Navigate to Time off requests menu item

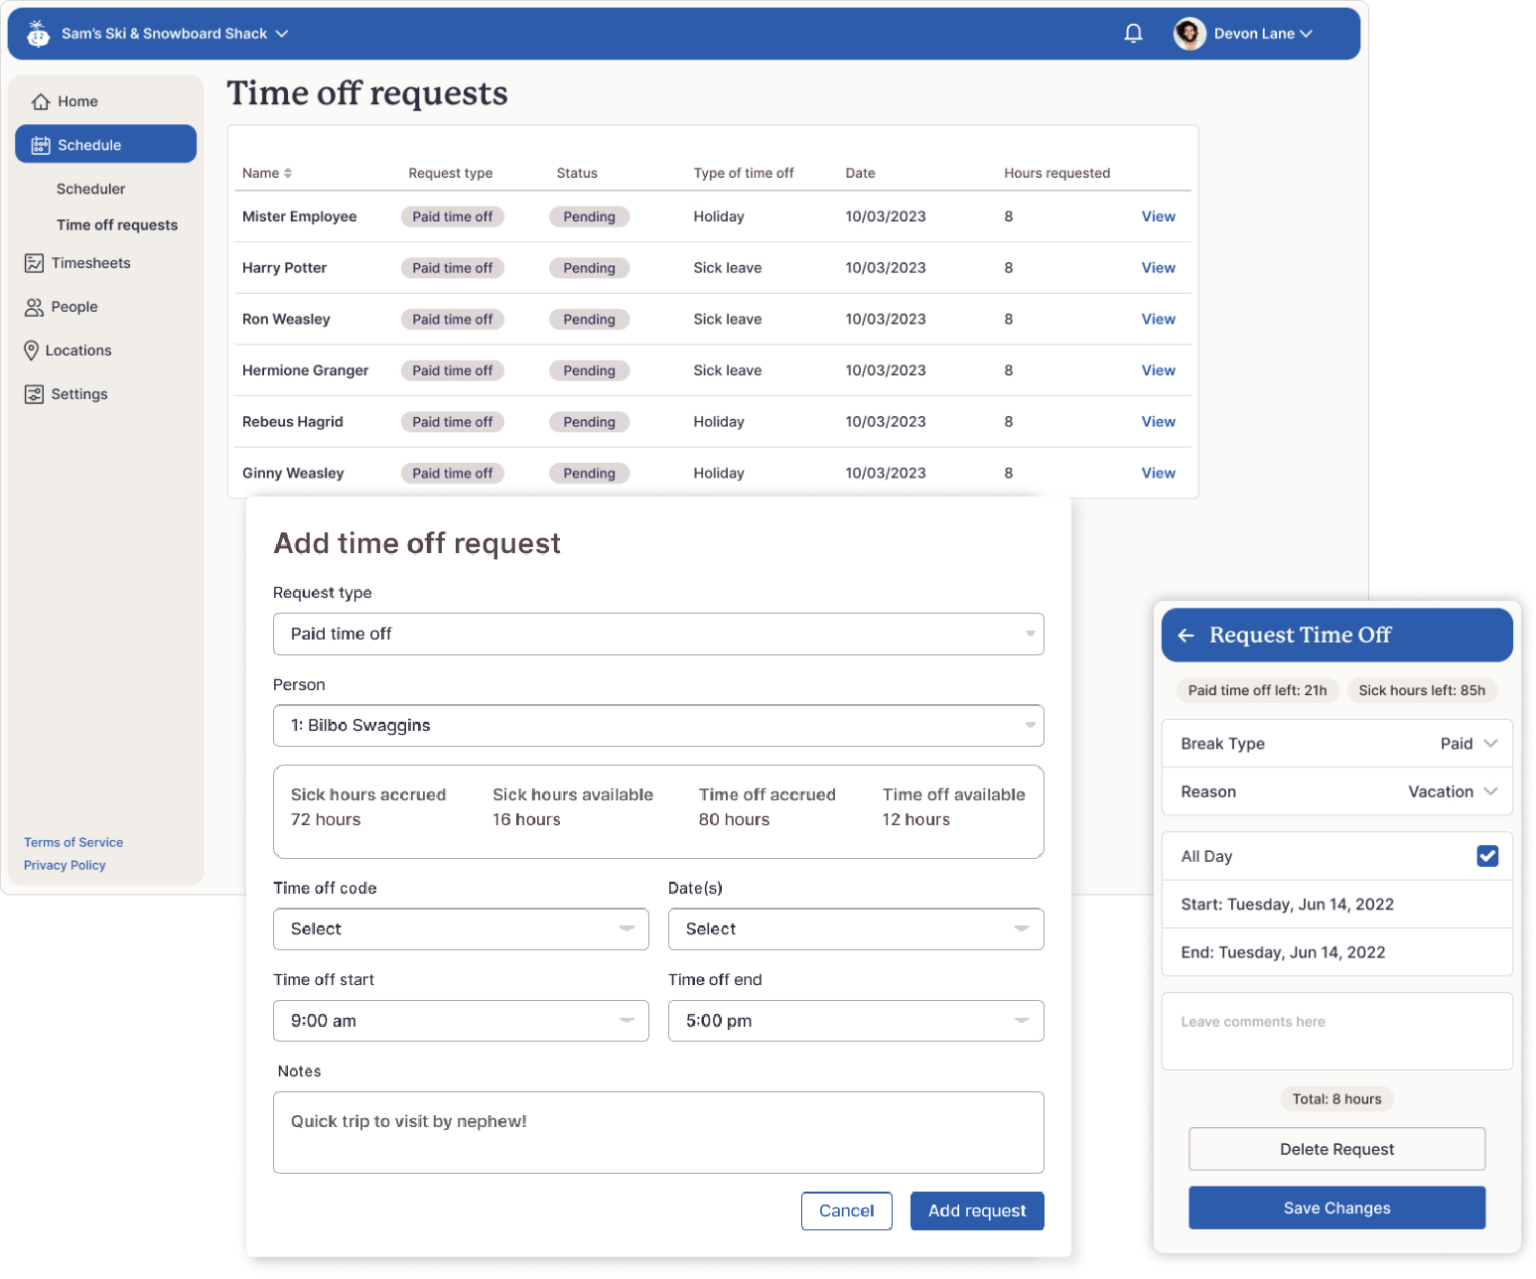[118, 225]
